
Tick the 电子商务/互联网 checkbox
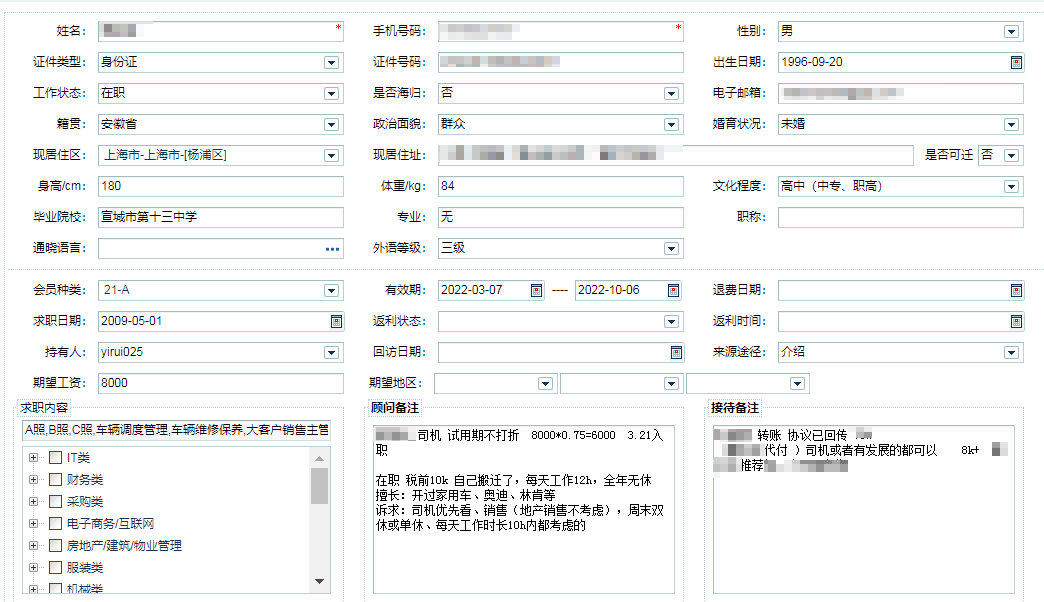[56, 523]
